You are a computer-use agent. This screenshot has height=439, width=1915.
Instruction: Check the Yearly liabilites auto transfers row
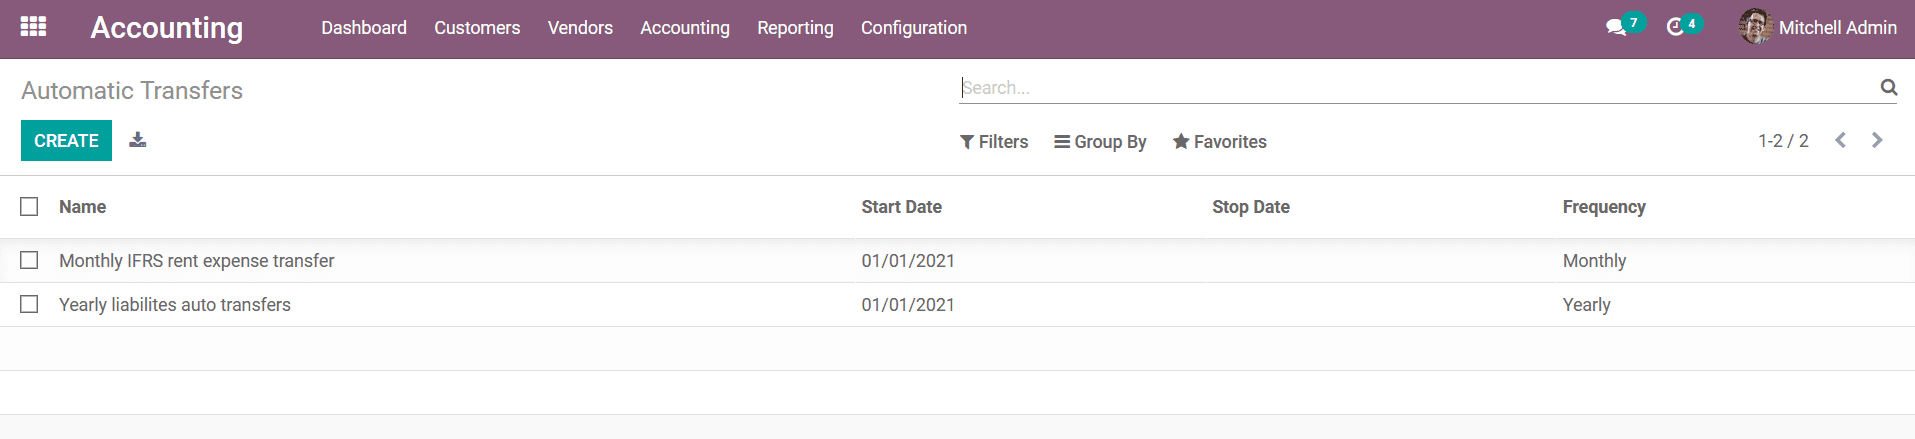(29, 305)
